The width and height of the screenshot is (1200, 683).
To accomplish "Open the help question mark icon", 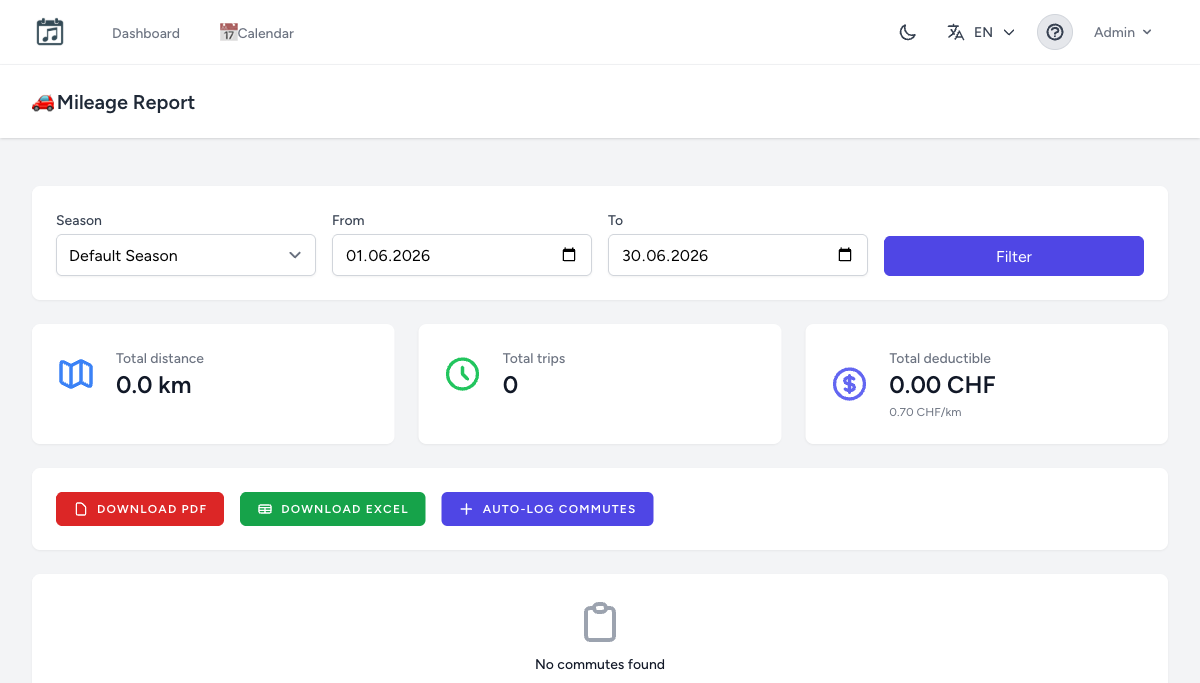I will click(x=1054, y=32).
